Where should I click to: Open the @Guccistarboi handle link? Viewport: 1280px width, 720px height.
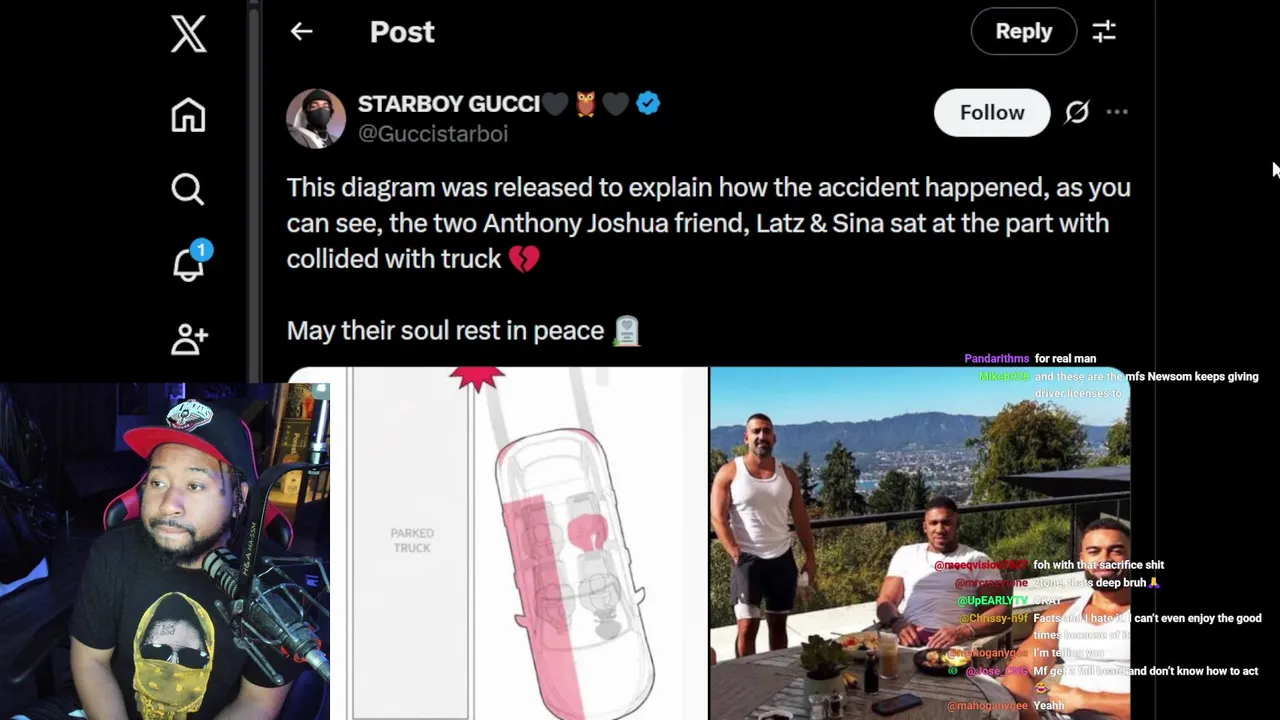pyautogui.click(x=433, y=134)
